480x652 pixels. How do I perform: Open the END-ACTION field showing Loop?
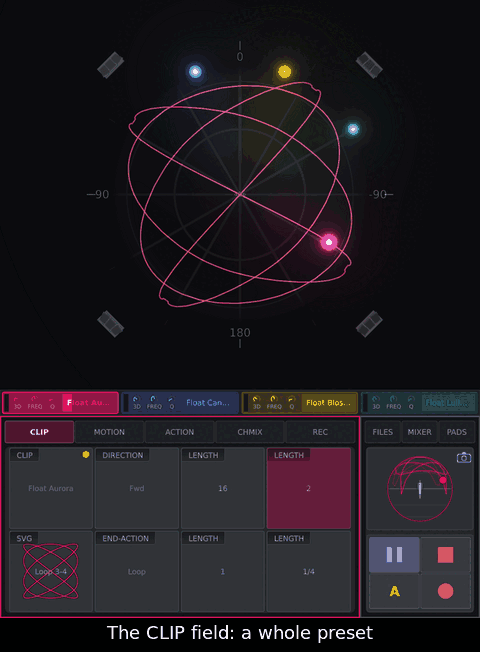[x=137, y=571]
